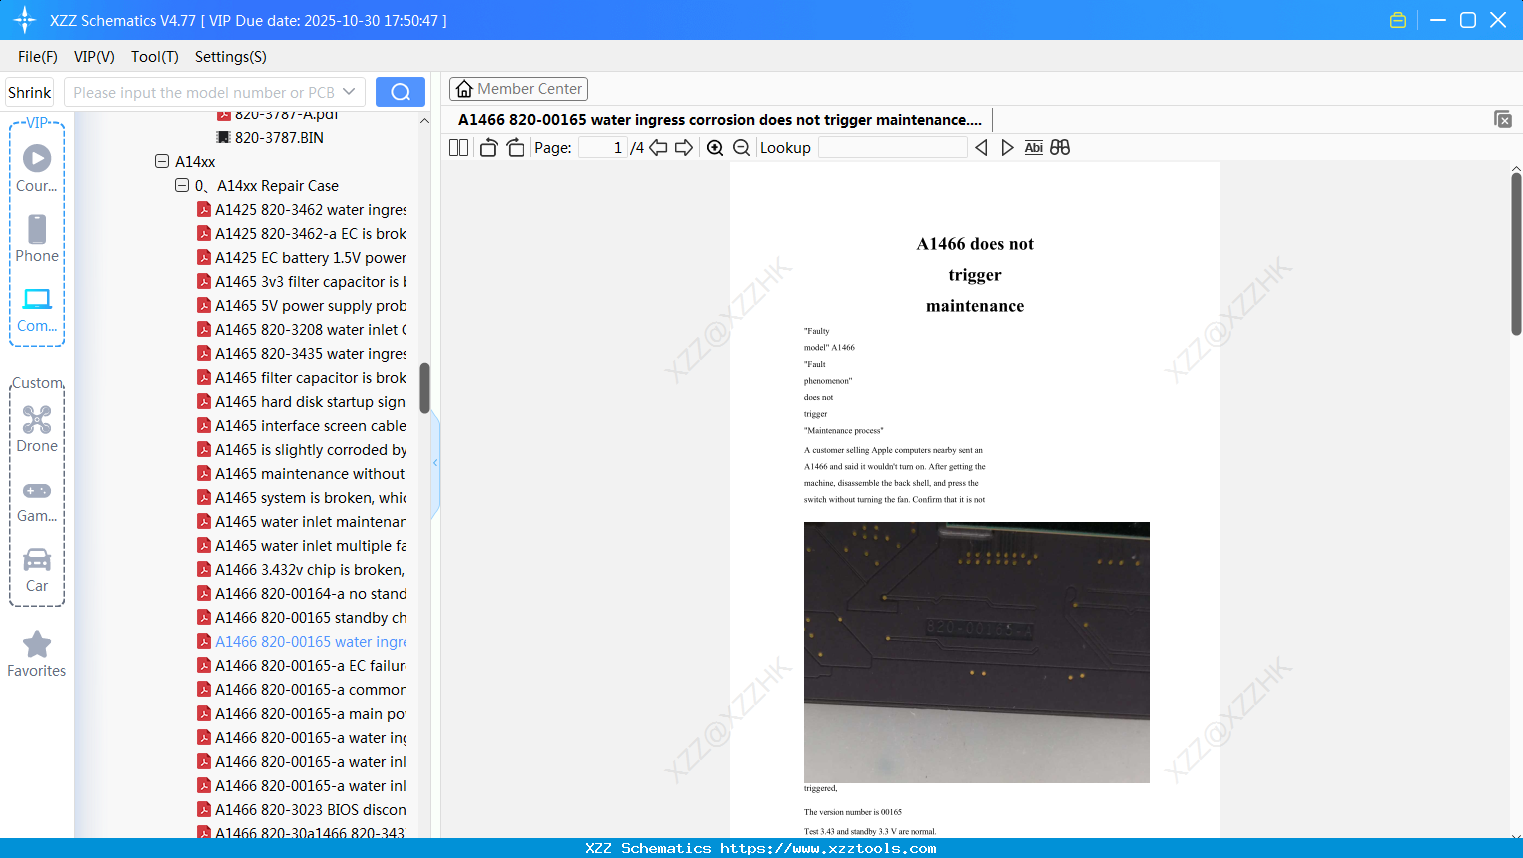Open A1425 820-3462 water ingress case
This screenshot has width=1523, height=858.
pyautogui.click(x=302, y=209)
